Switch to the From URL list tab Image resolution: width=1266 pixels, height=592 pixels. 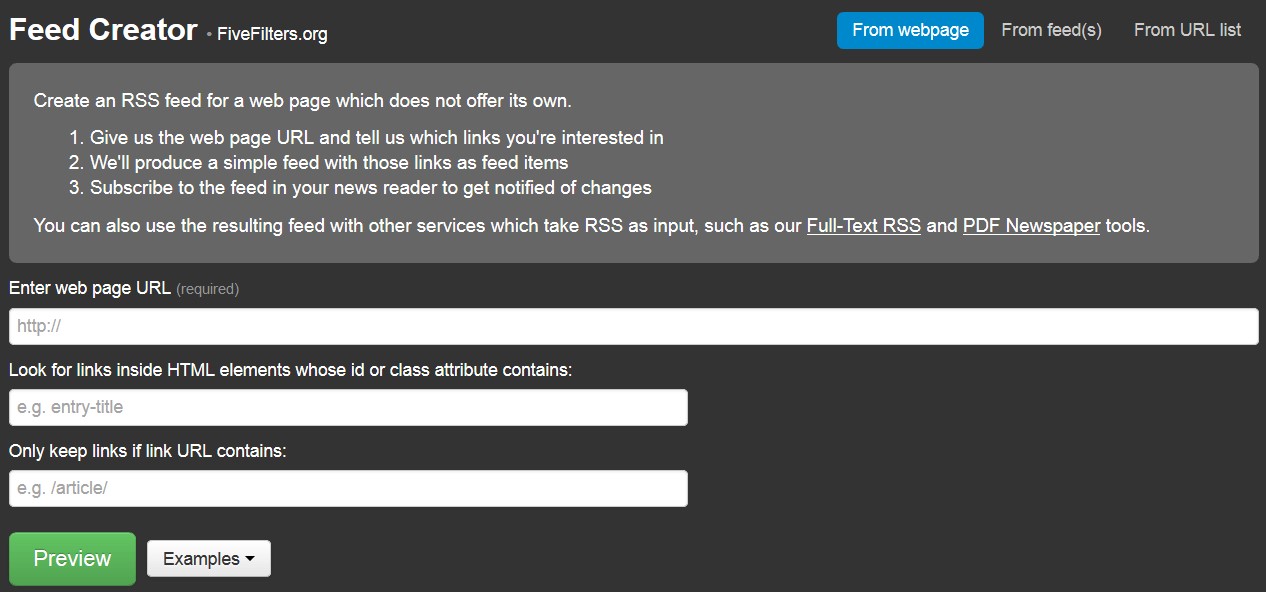[1187, 30]
